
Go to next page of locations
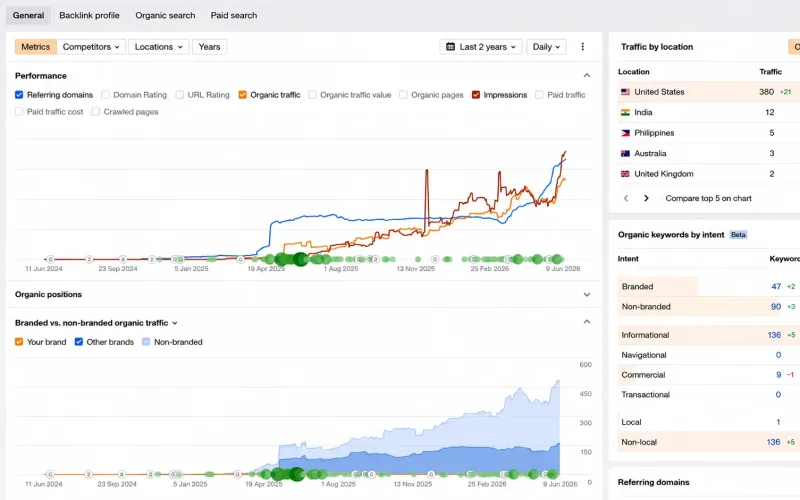click(646, 198)
